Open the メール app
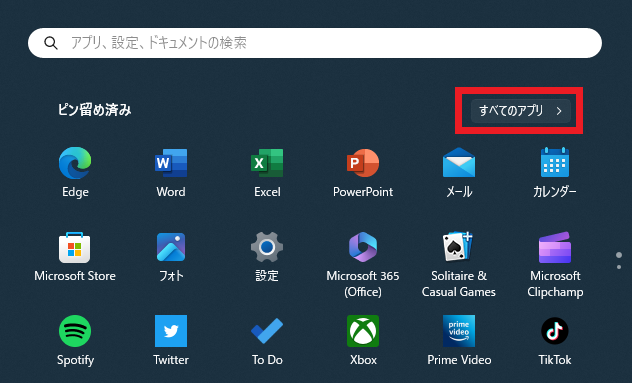This screenshot has height=383, width=632. pyautogui.click(x=459, y=162)
